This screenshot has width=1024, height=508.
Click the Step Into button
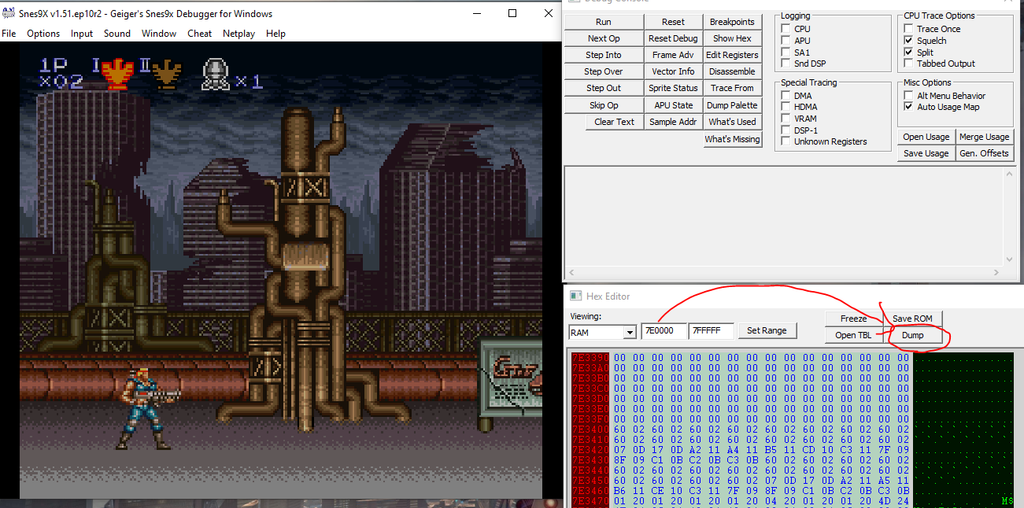603,55
